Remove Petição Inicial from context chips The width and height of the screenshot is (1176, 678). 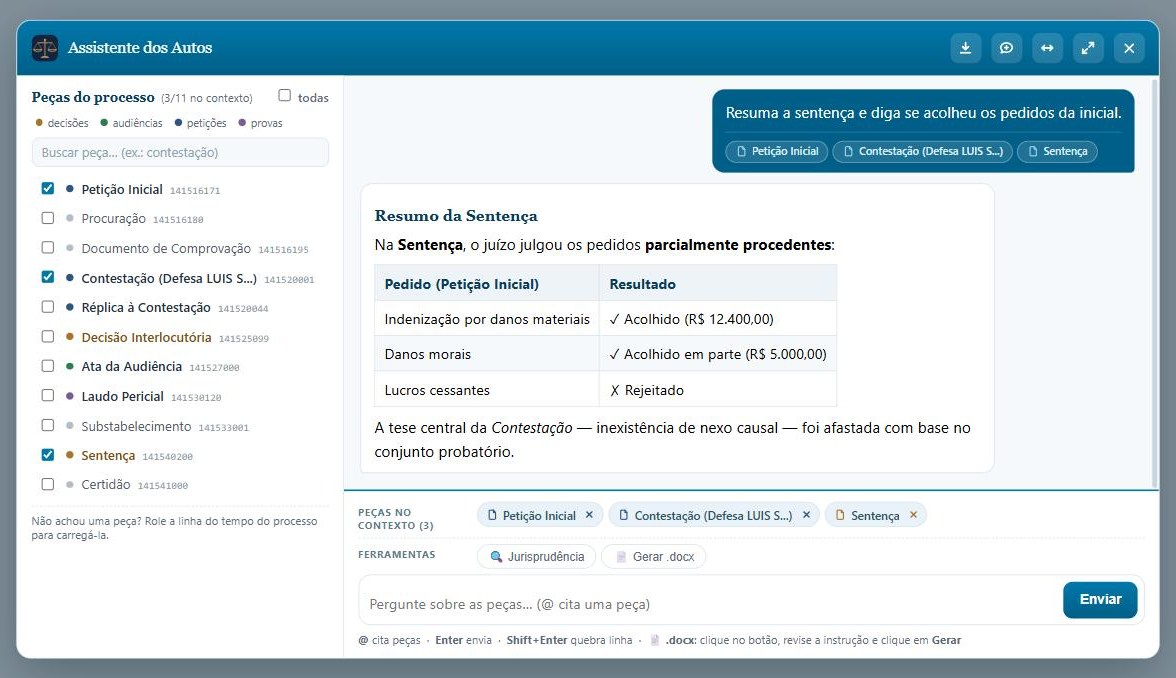point(590,514)
